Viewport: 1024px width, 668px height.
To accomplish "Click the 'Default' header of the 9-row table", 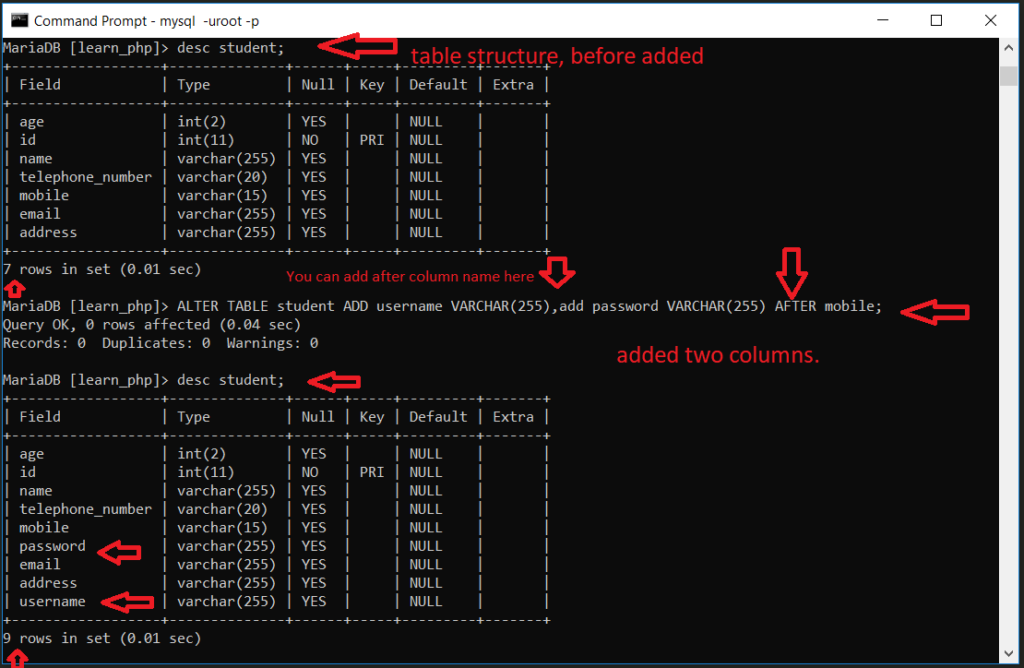I will click(x=438, y=417).
